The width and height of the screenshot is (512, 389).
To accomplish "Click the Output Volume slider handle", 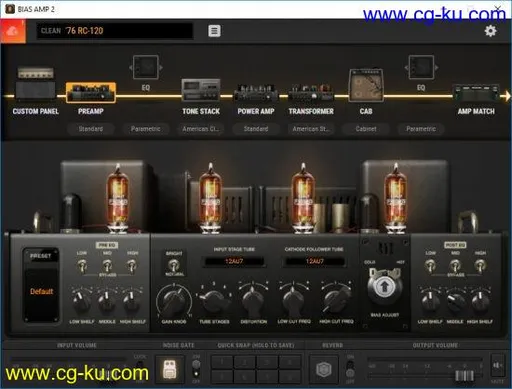I will point(464,376).
